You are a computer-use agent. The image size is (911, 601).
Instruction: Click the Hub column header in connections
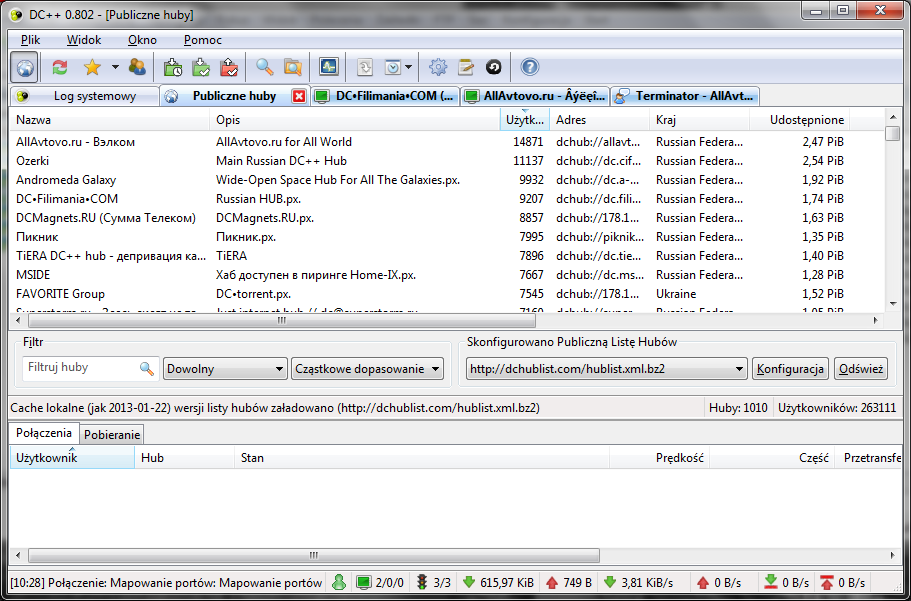click(x=184, y=458)
